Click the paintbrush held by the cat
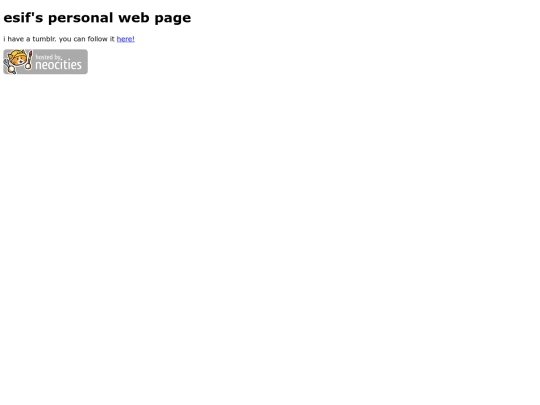This screenshot has width=540, height=405. click(29, 60)
